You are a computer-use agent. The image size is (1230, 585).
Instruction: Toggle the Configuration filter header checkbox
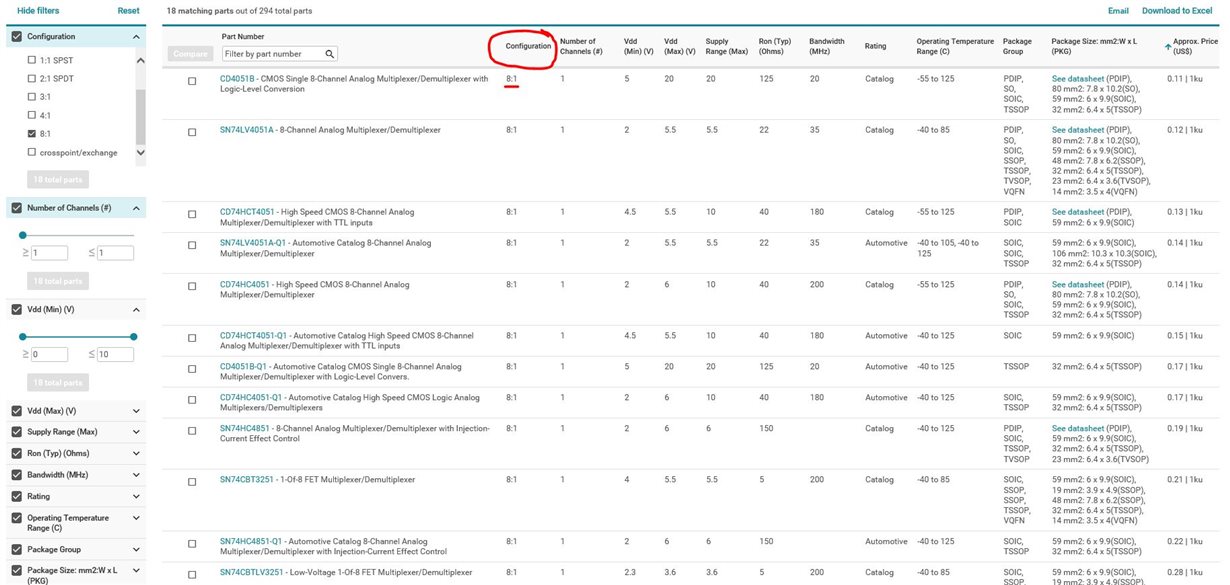[x=17, y=37]
